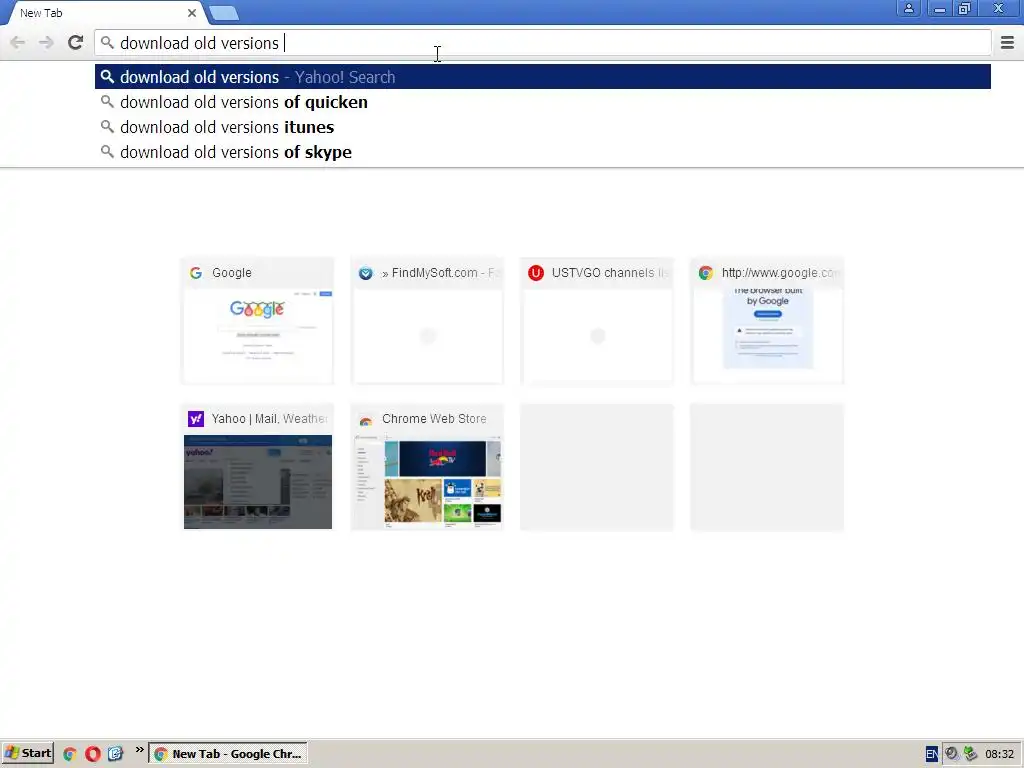
Task: Click the Yahoo purple favicon
Action: click(x=196, y=419)
